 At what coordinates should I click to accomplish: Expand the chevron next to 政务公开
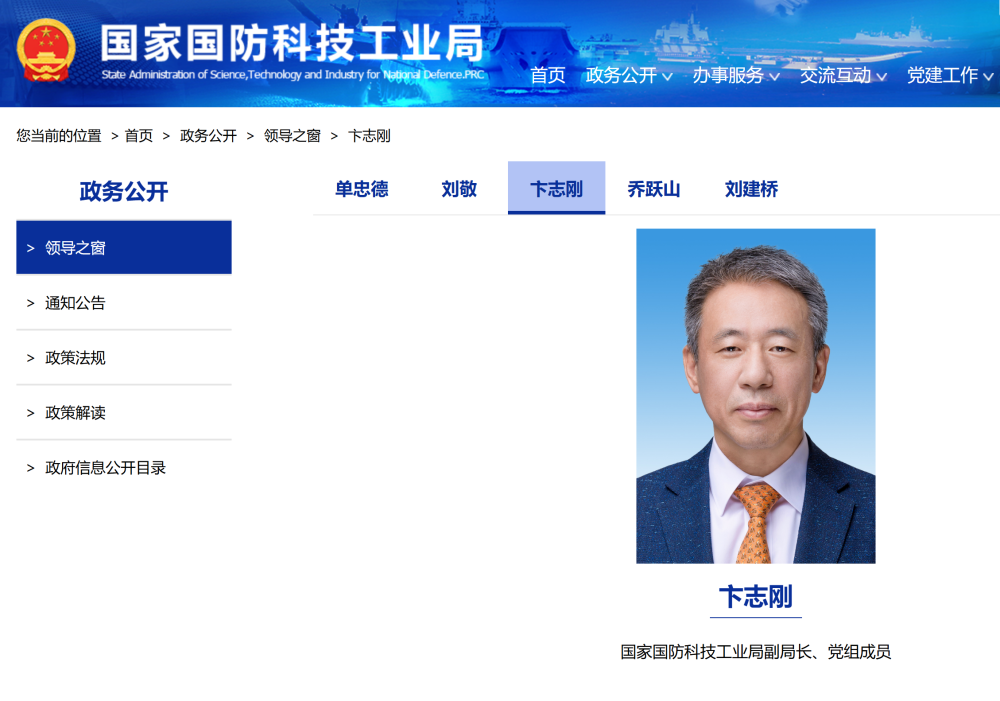coord(667,77)
